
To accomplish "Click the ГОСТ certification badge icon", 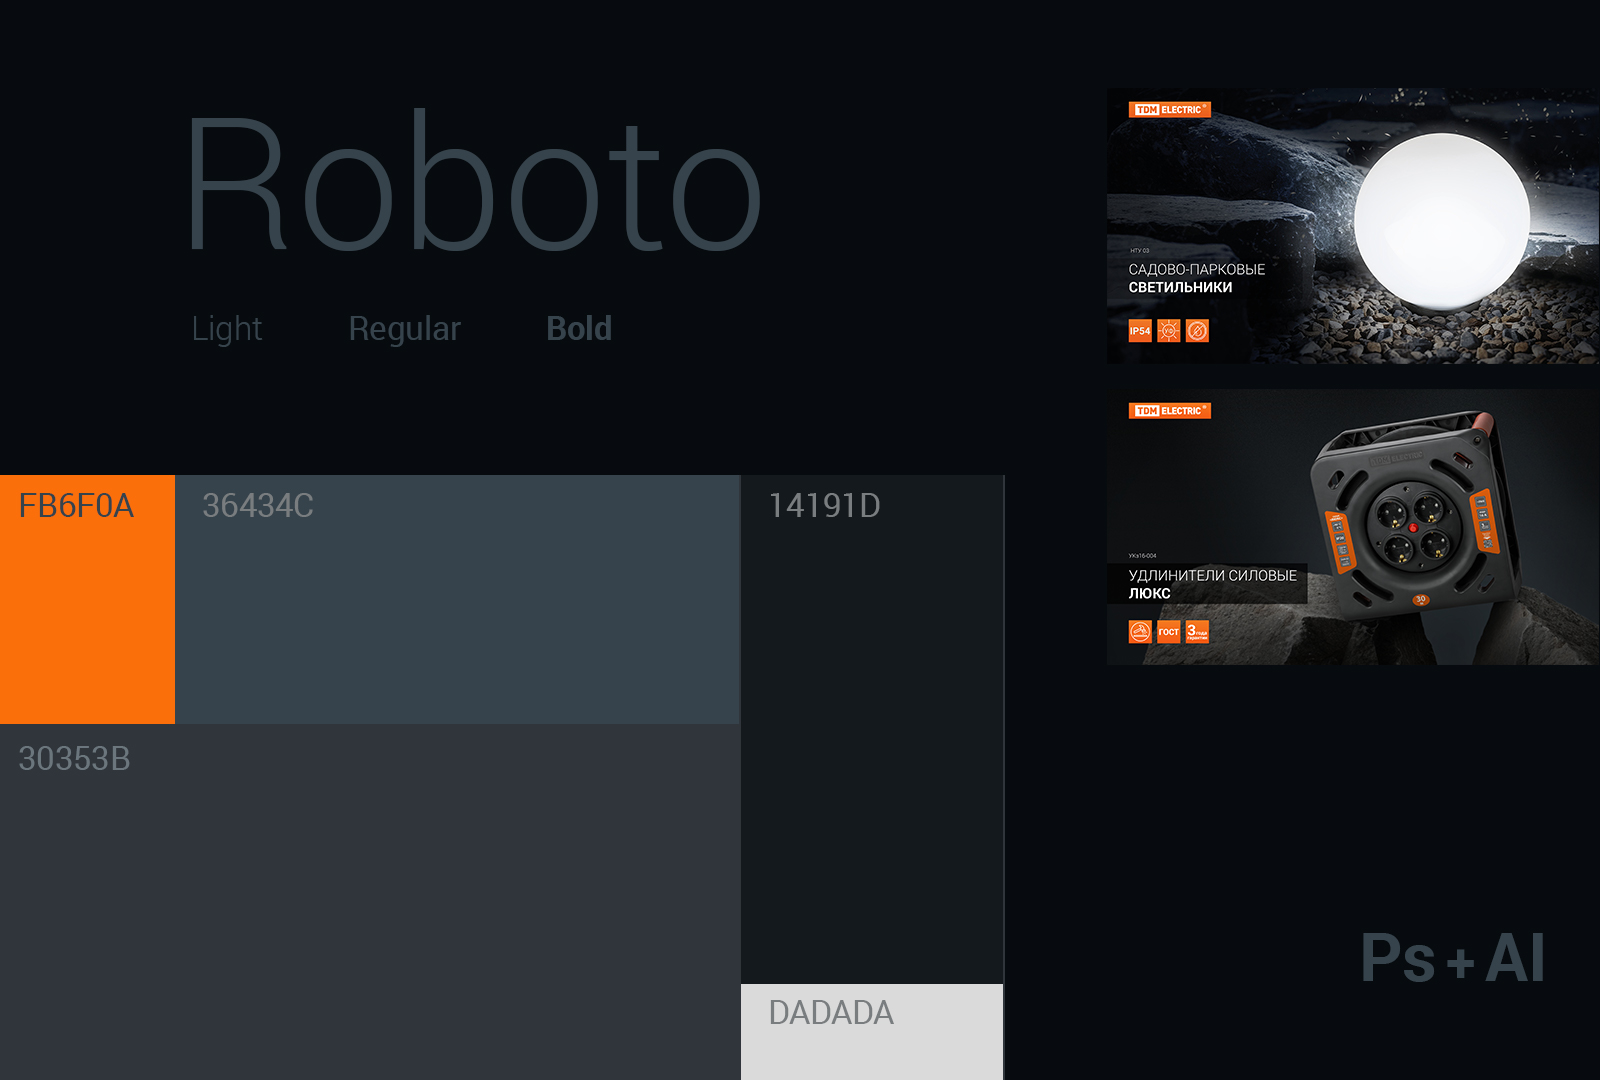I will [x=1168, y=632].
